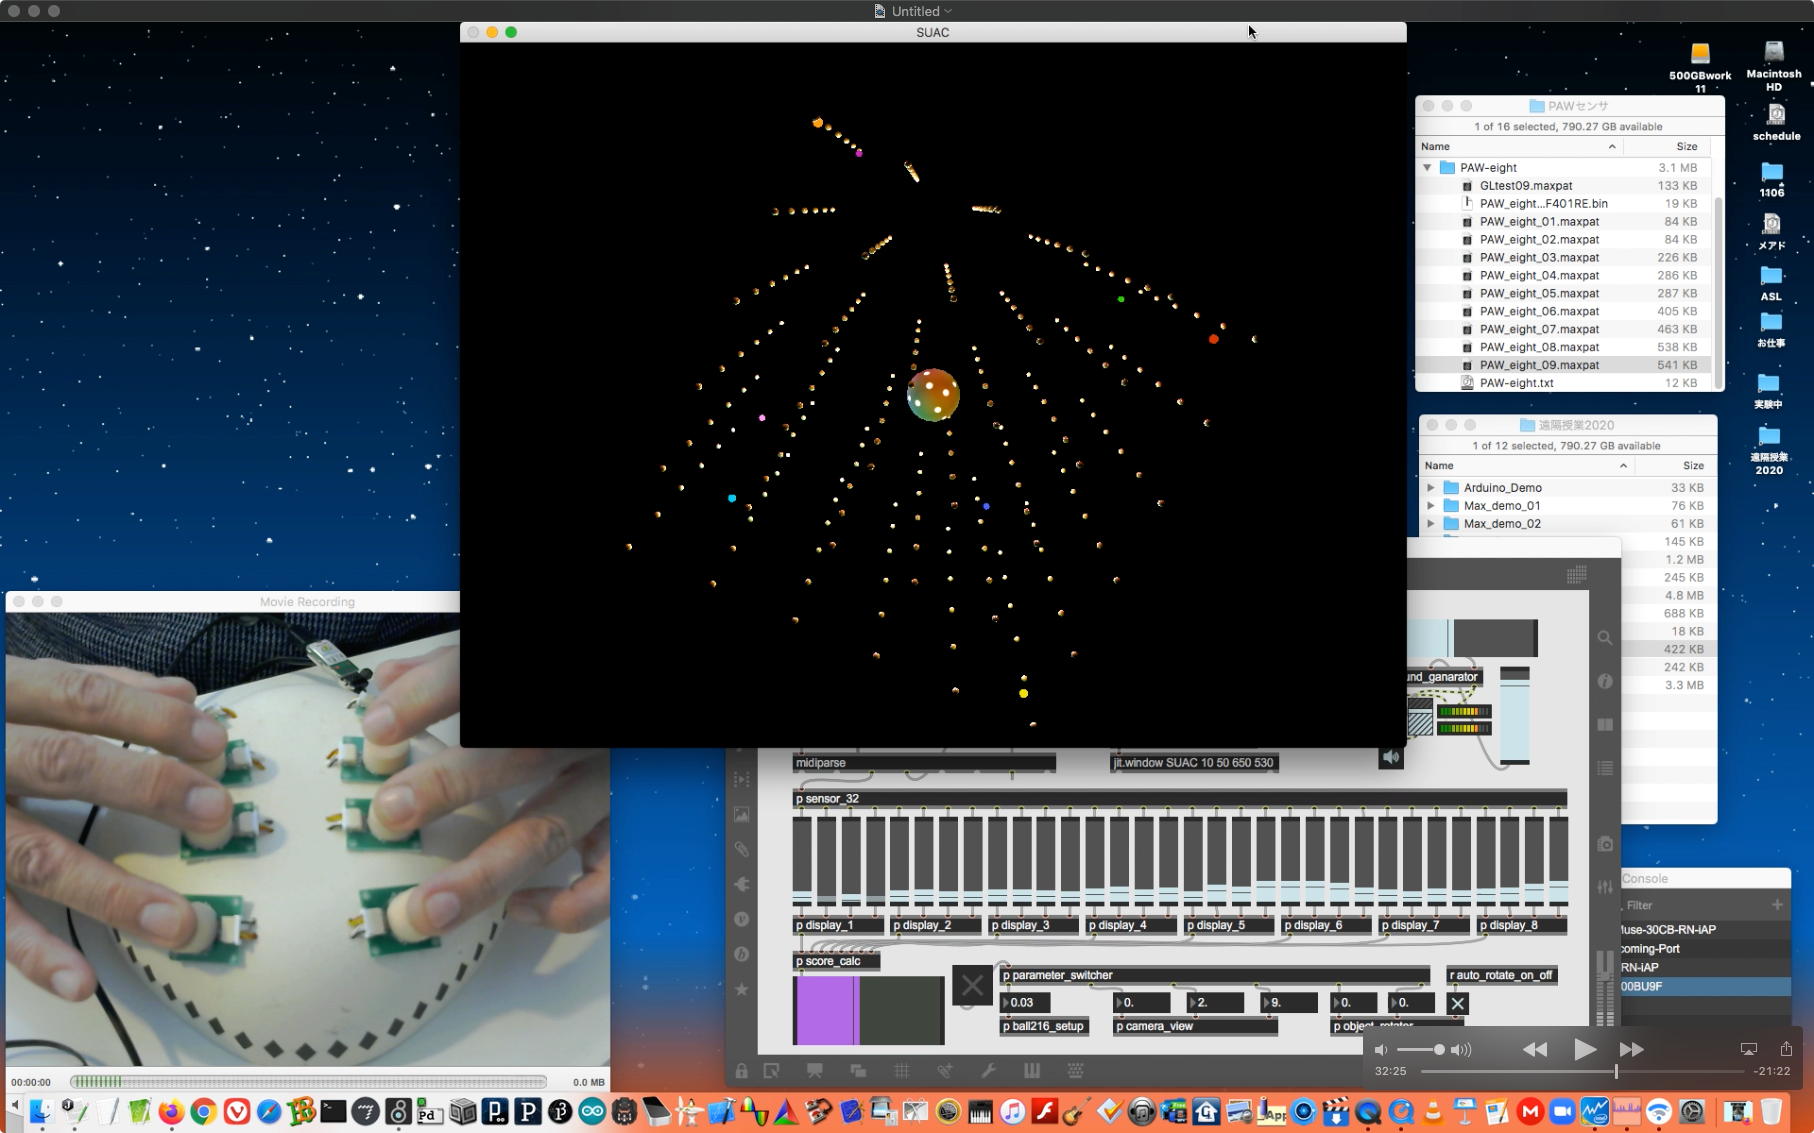Image resolution: width=1814 pixels, height=1133 pixels.
Task: Select PAW_eight_09.maxpat file
Action: tap(1564, 365)
